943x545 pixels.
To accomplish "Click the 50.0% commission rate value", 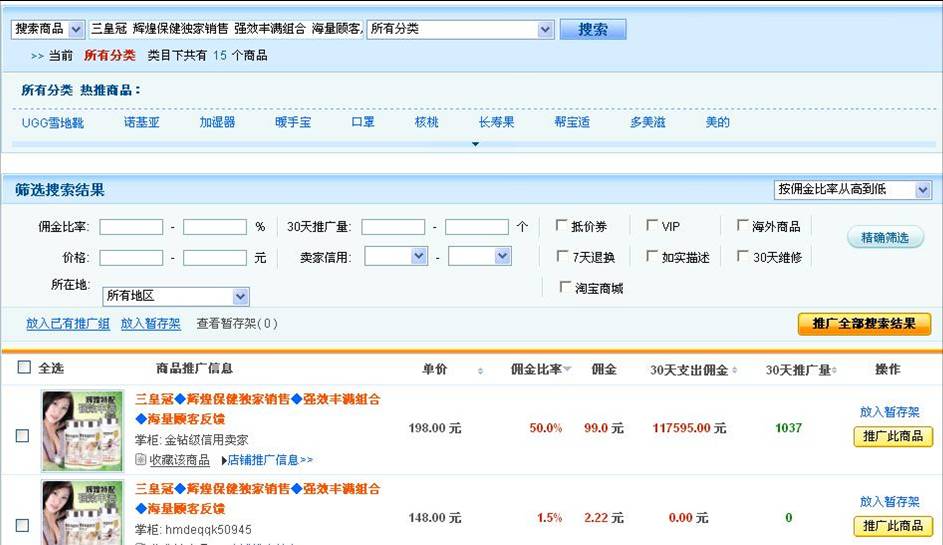I will [545, 428].
